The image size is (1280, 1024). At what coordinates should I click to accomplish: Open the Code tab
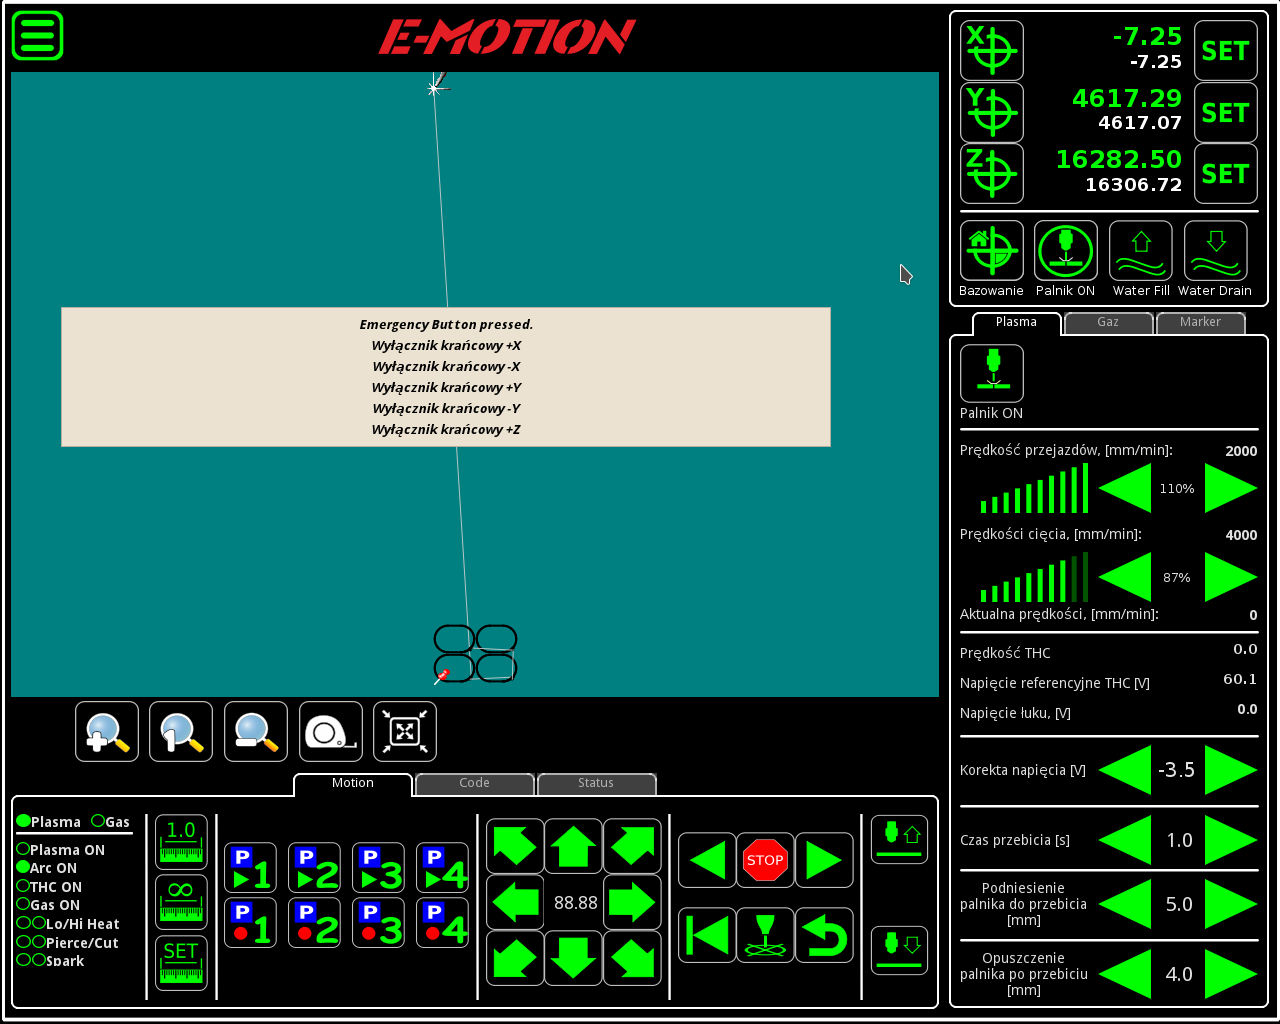pyautogui.click(x=475, y=783)
